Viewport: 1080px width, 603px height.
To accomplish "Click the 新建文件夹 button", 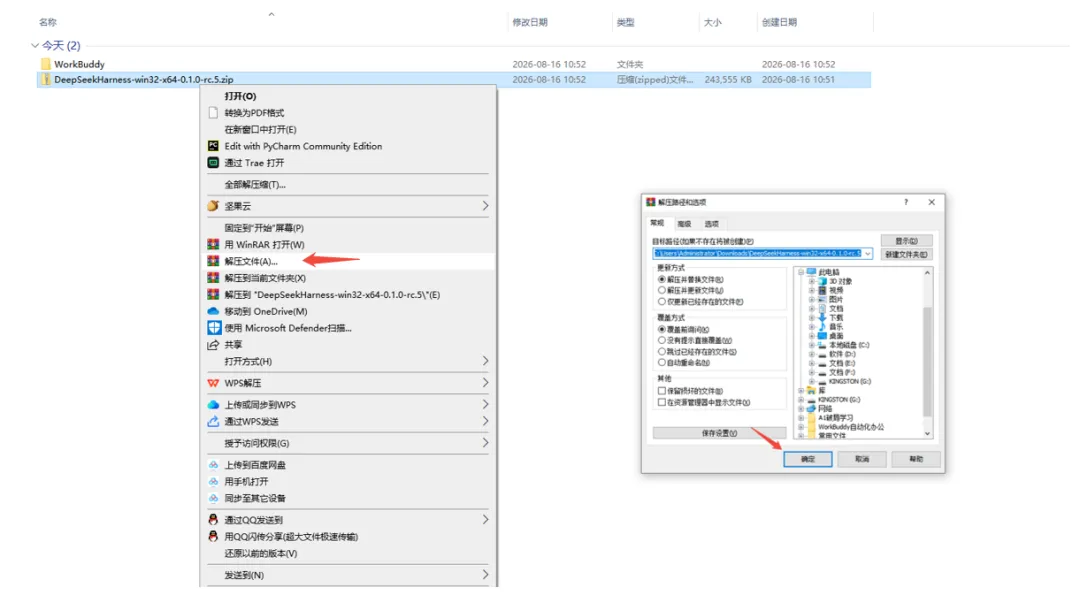I will (x=906, y=254).
